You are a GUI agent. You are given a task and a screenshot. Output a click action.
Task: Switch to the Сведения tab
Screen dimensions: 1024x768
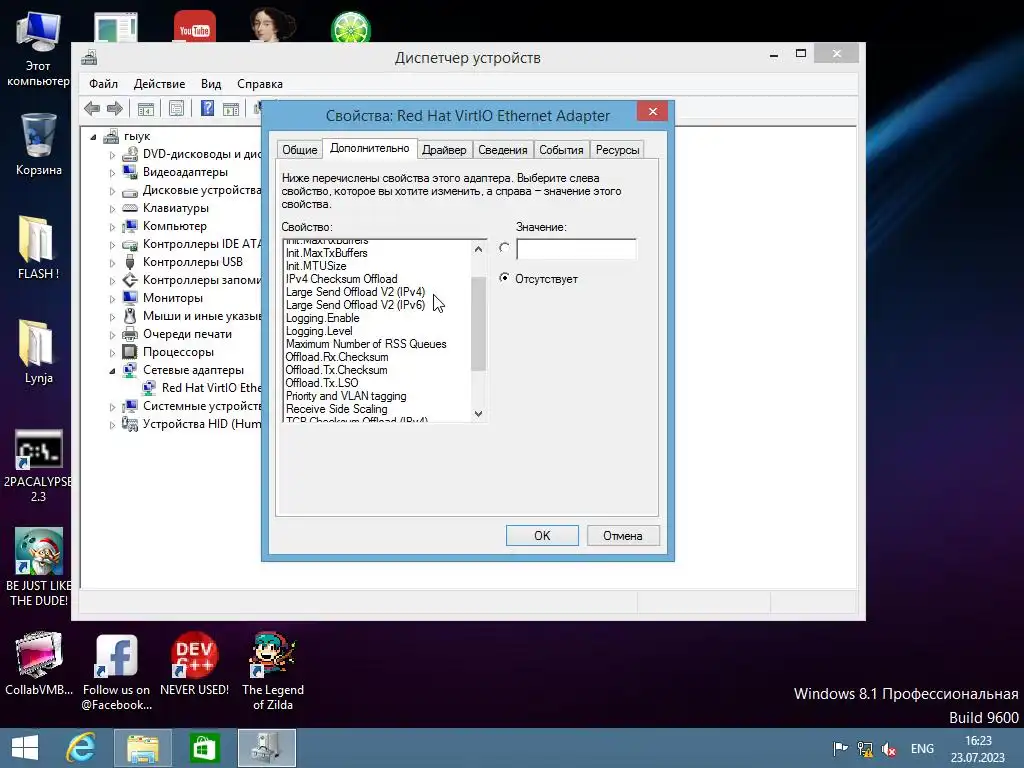(503, 150)
